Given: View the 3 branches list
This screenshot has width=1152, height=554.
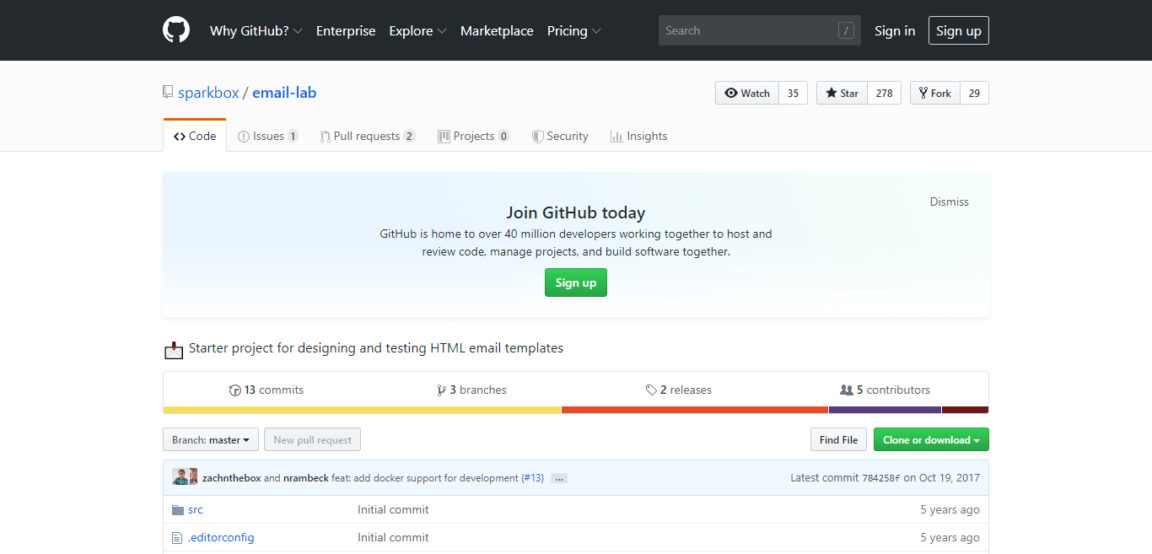Looking at the screenshot, I should point(472,390).
